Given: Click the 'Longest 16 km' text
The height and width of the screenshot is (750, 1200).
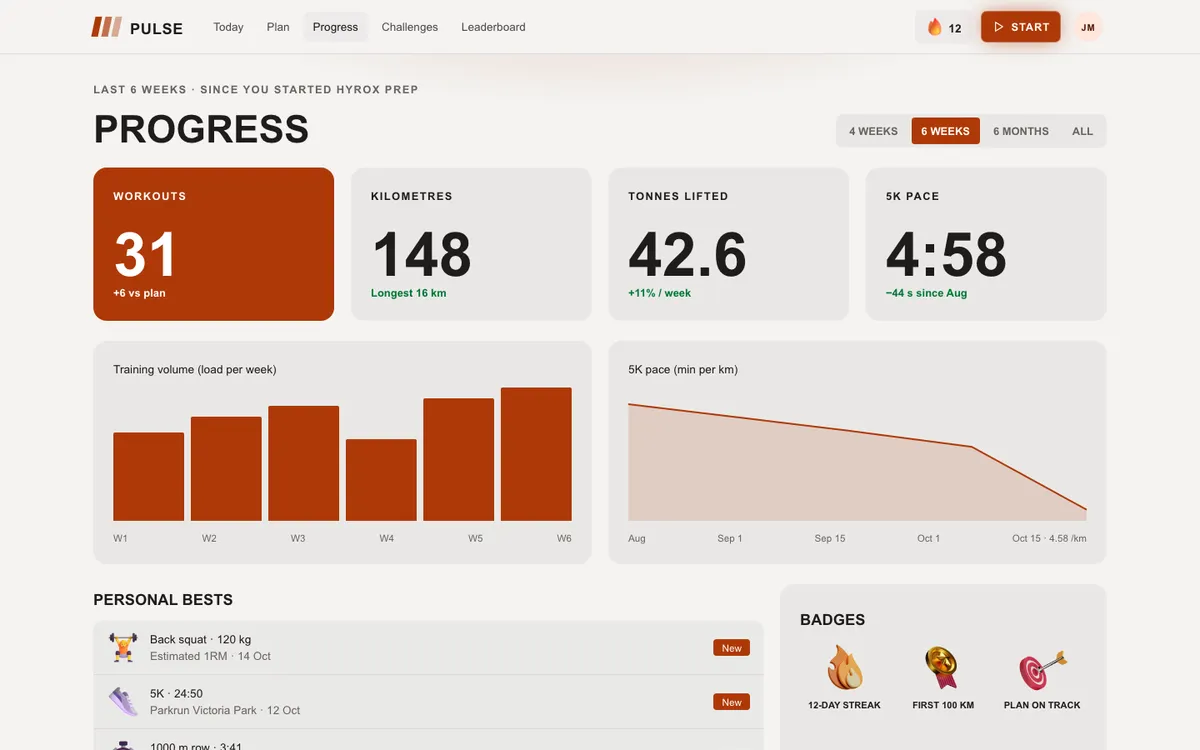Looking at the screenshot, I should (x=408, y=293).
